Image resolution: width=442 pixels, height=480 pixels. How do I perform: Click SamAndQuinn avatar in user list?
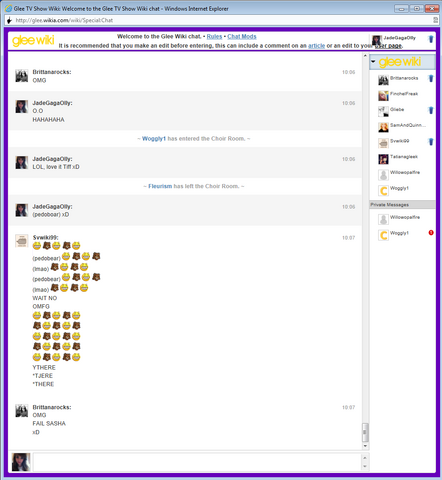click(x=383, y=127)
